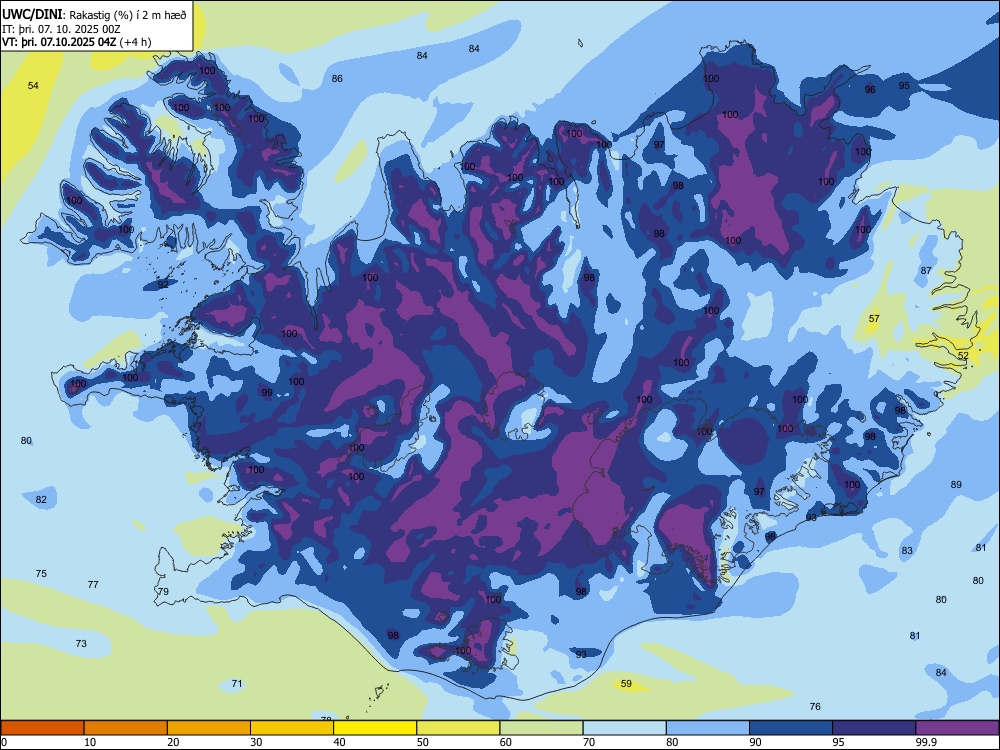Click the humidity value 73 on the map
Viewport: 1000px width, 750px height.
(x=81, y=643)
